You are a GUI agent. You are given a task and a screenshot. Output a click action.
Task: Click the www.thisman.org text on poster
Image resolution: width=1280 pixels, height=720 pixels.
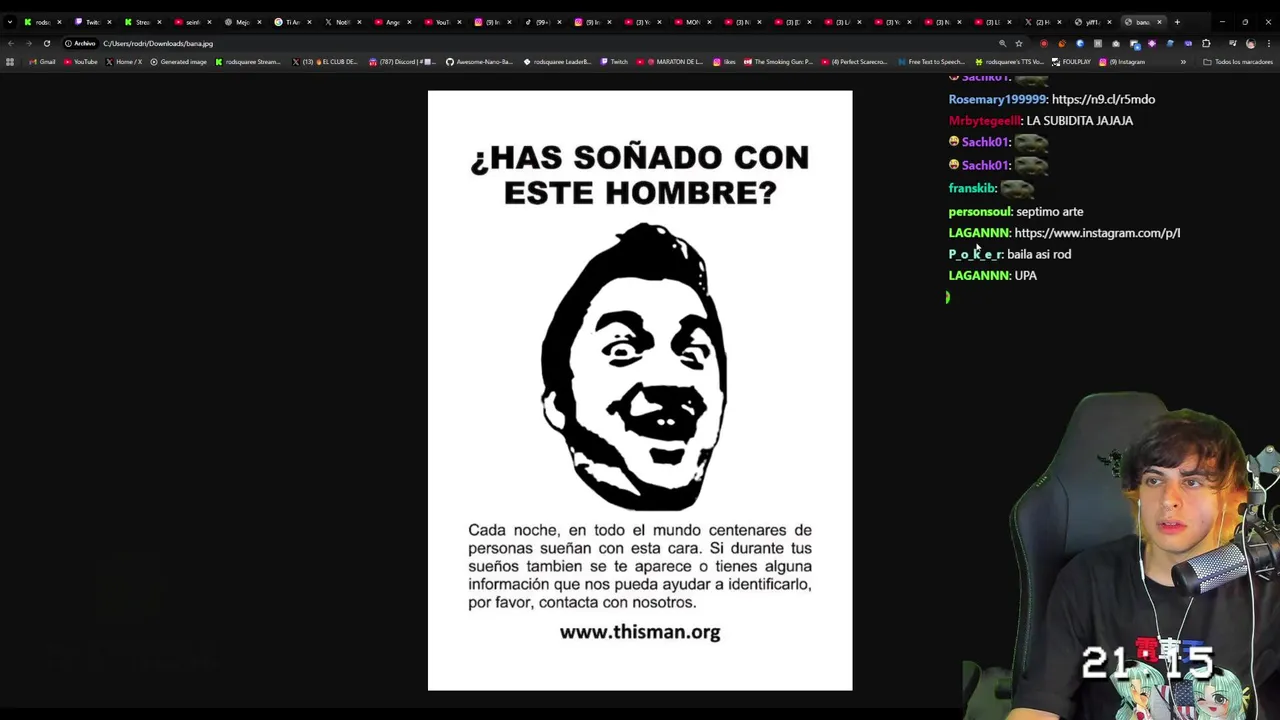640,632
